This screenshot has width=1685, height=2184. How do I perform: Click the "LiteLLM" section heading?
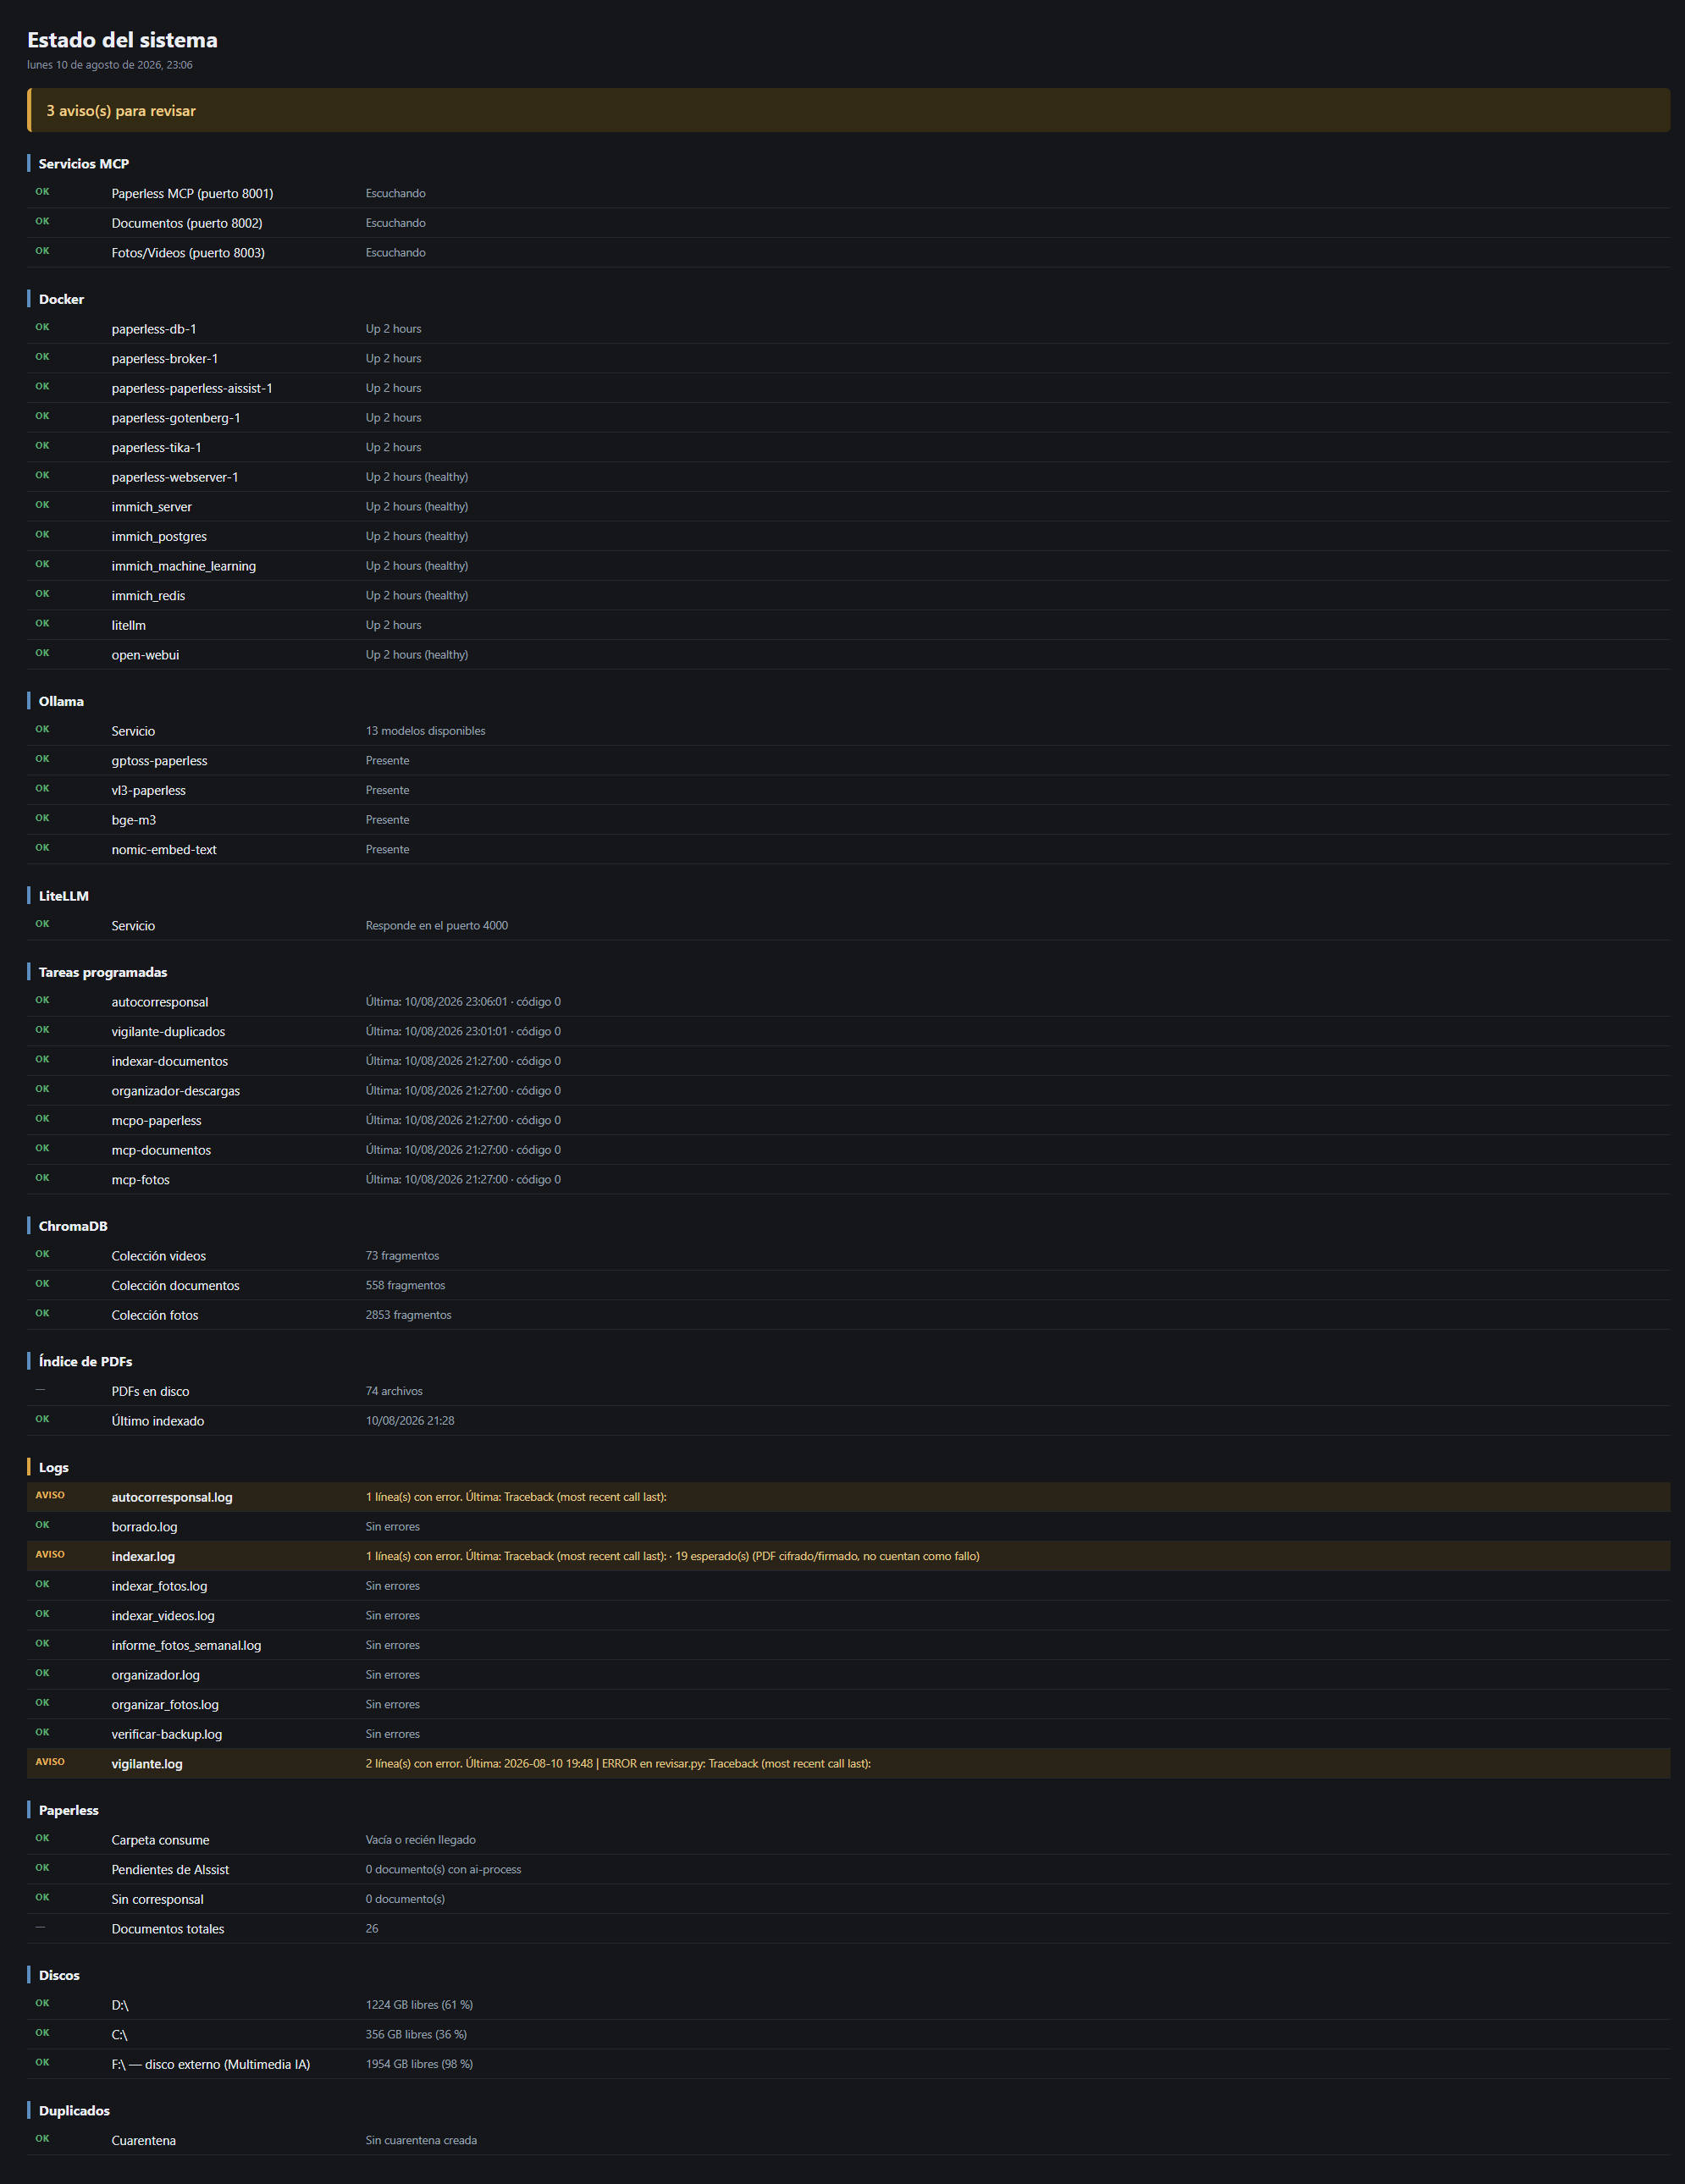[64, 896]
